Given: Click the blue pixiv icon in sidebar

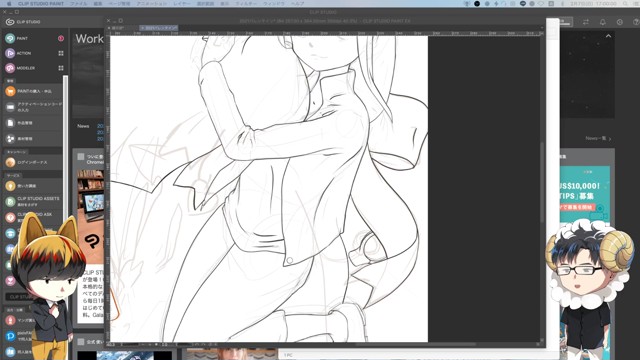Looking at the screenshot, I should [x=10, y=336].
